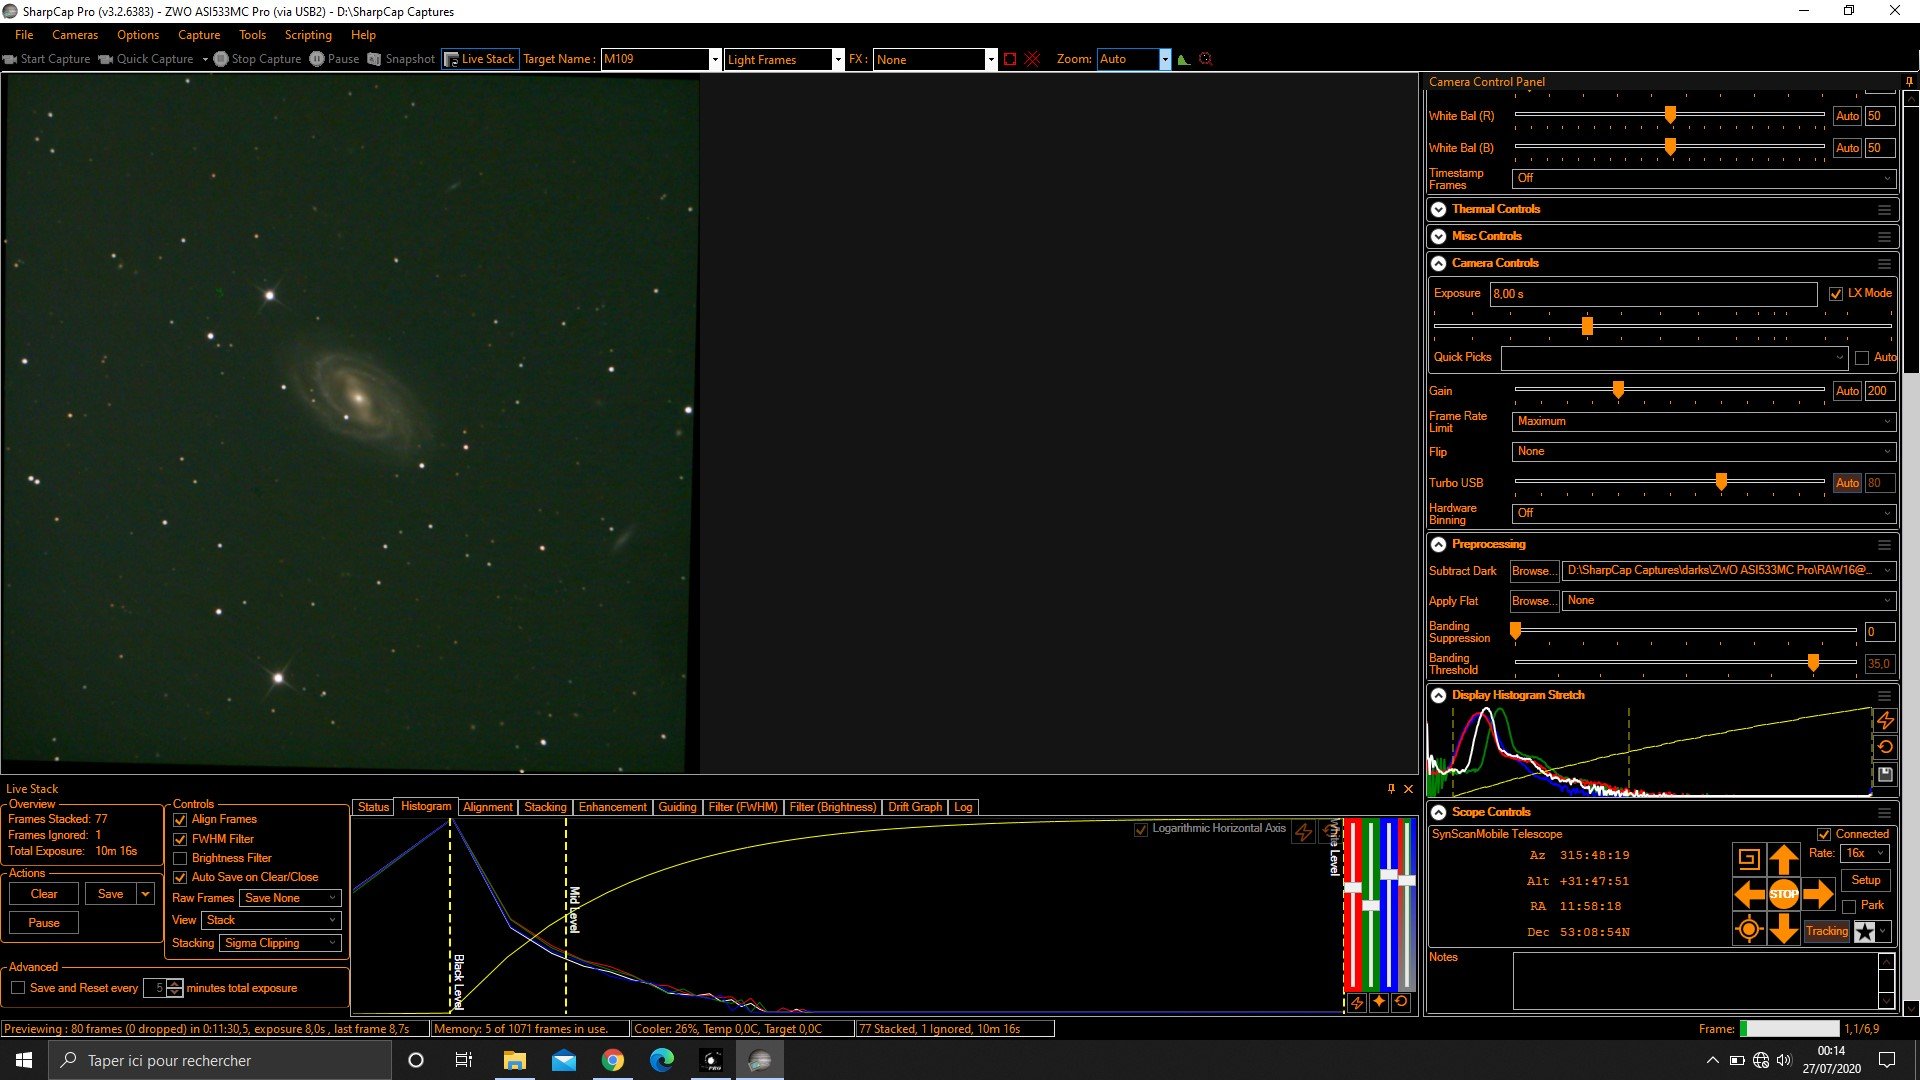The image size is (1920, 1080).
Task: Switch to the Drift Graph tab
Action: (x=915, y=807)
